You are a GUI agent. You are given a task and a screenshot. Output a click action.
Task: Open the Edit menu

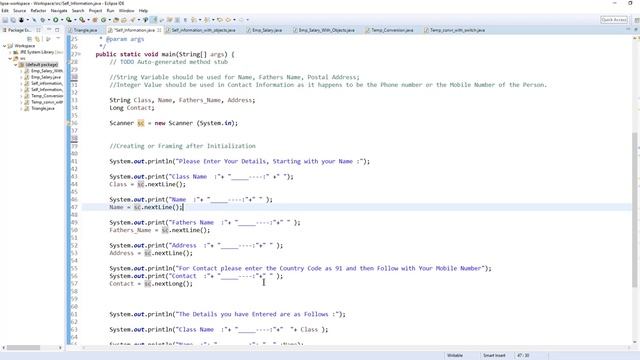coord(5,11)
